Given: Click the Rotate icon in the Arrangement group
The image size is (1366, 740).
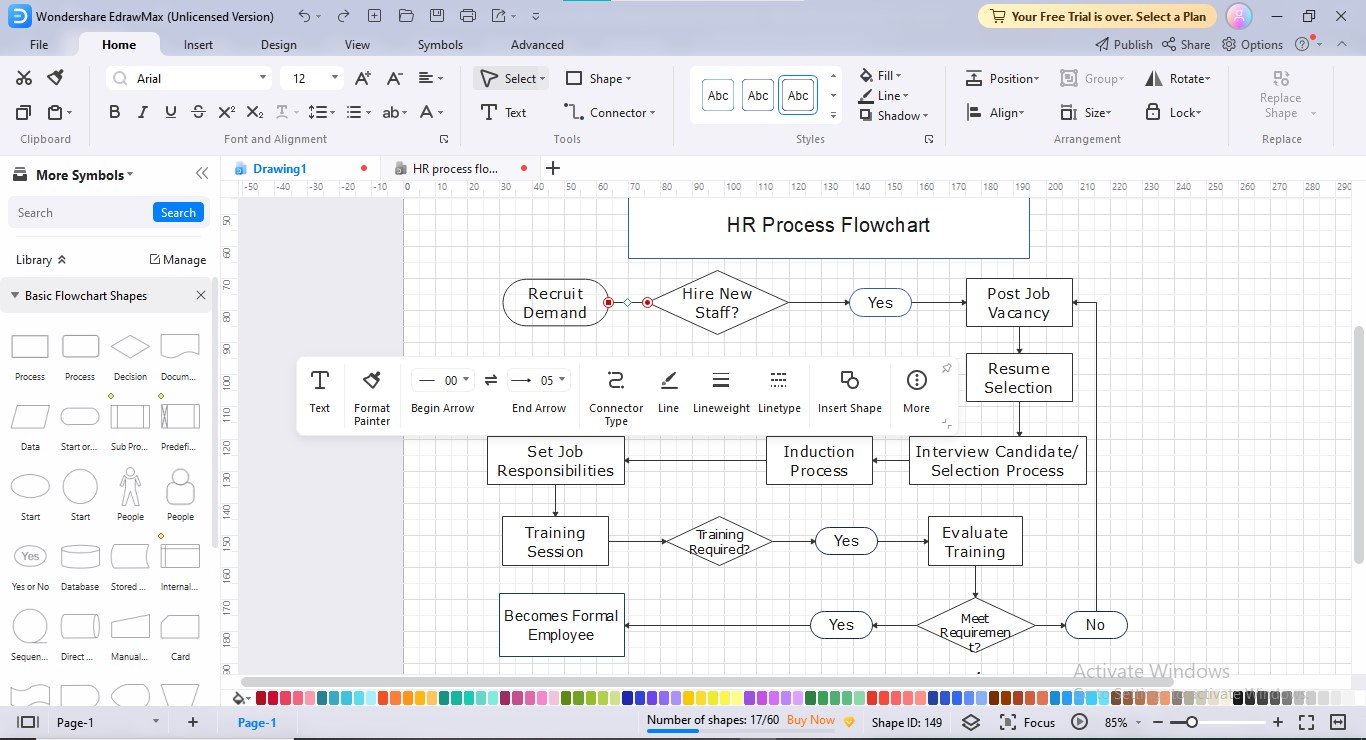Looking at the screenshot, I should pos(1176,78).
